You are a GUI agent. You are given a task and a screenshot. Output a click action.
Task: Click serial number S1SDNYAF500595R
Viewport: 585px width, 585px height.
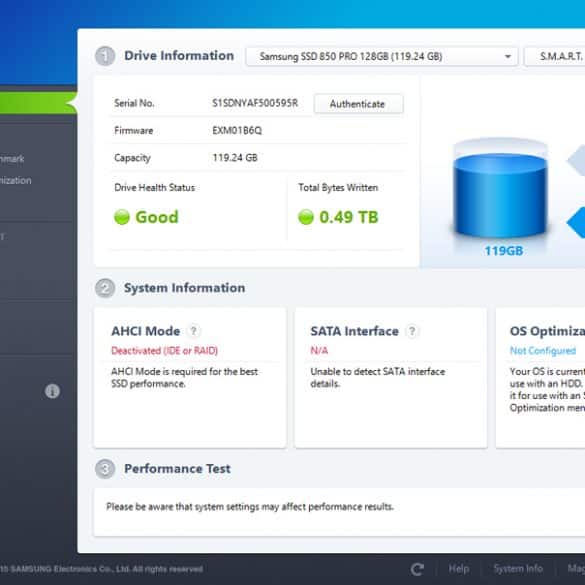pyautogui.click(x=255, y=103)
